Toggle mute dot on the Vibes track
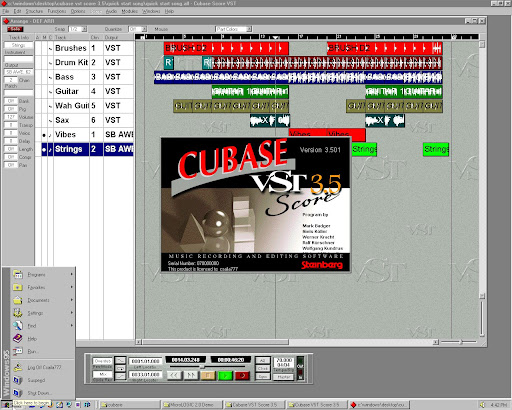The width and height of the screenshot is (512, 410). point(44,135)
